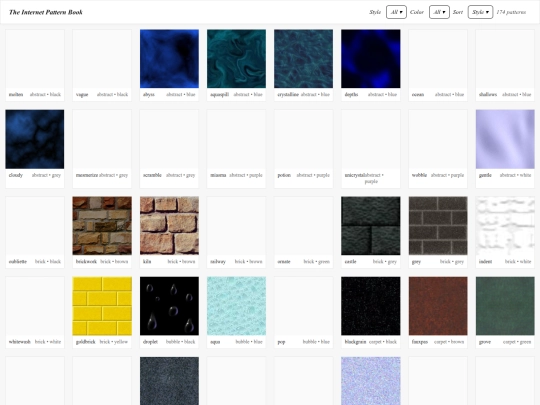Click the railway pattern name
The width and height of the screenshot is (540, 405).
218,261
